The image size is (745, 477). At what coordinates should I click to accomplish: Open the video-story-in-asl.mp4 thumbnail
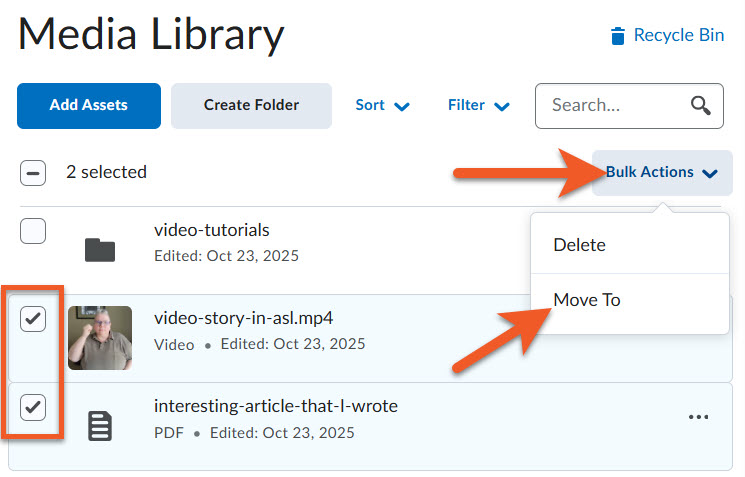pyautogui.click(x=100, y=338)
